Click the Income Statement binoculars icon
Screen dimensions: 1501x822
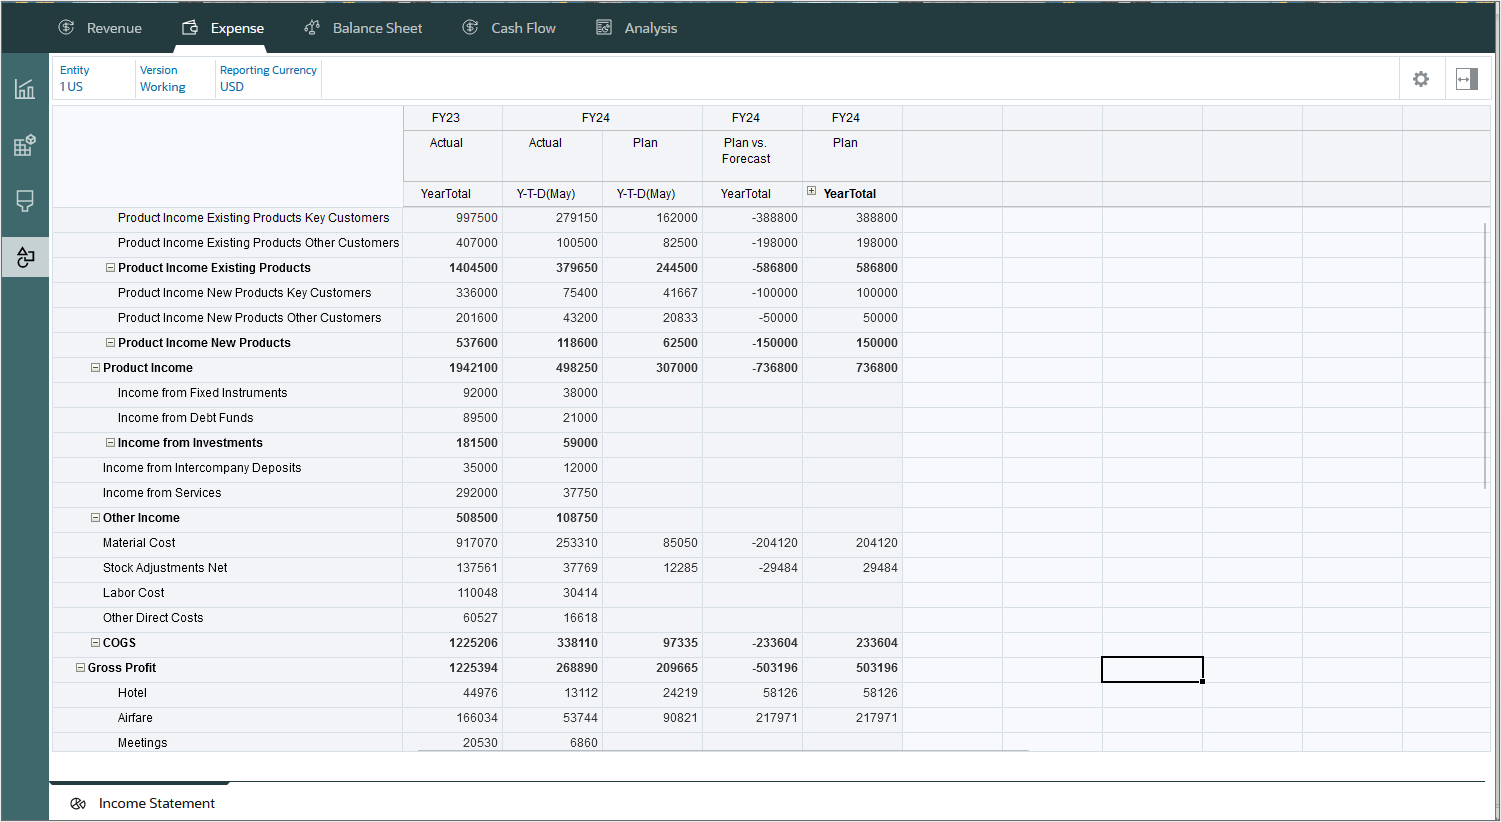click(x=78, y=804)
